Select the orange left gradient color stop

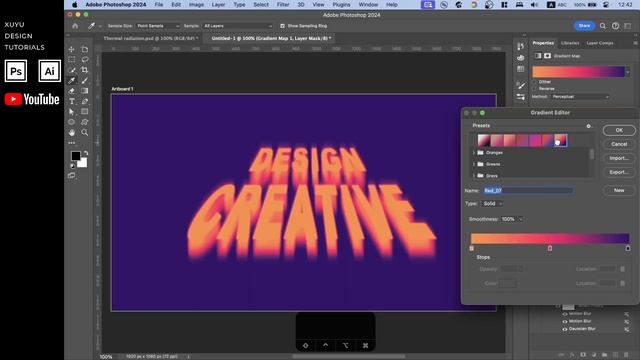point(472,248)
